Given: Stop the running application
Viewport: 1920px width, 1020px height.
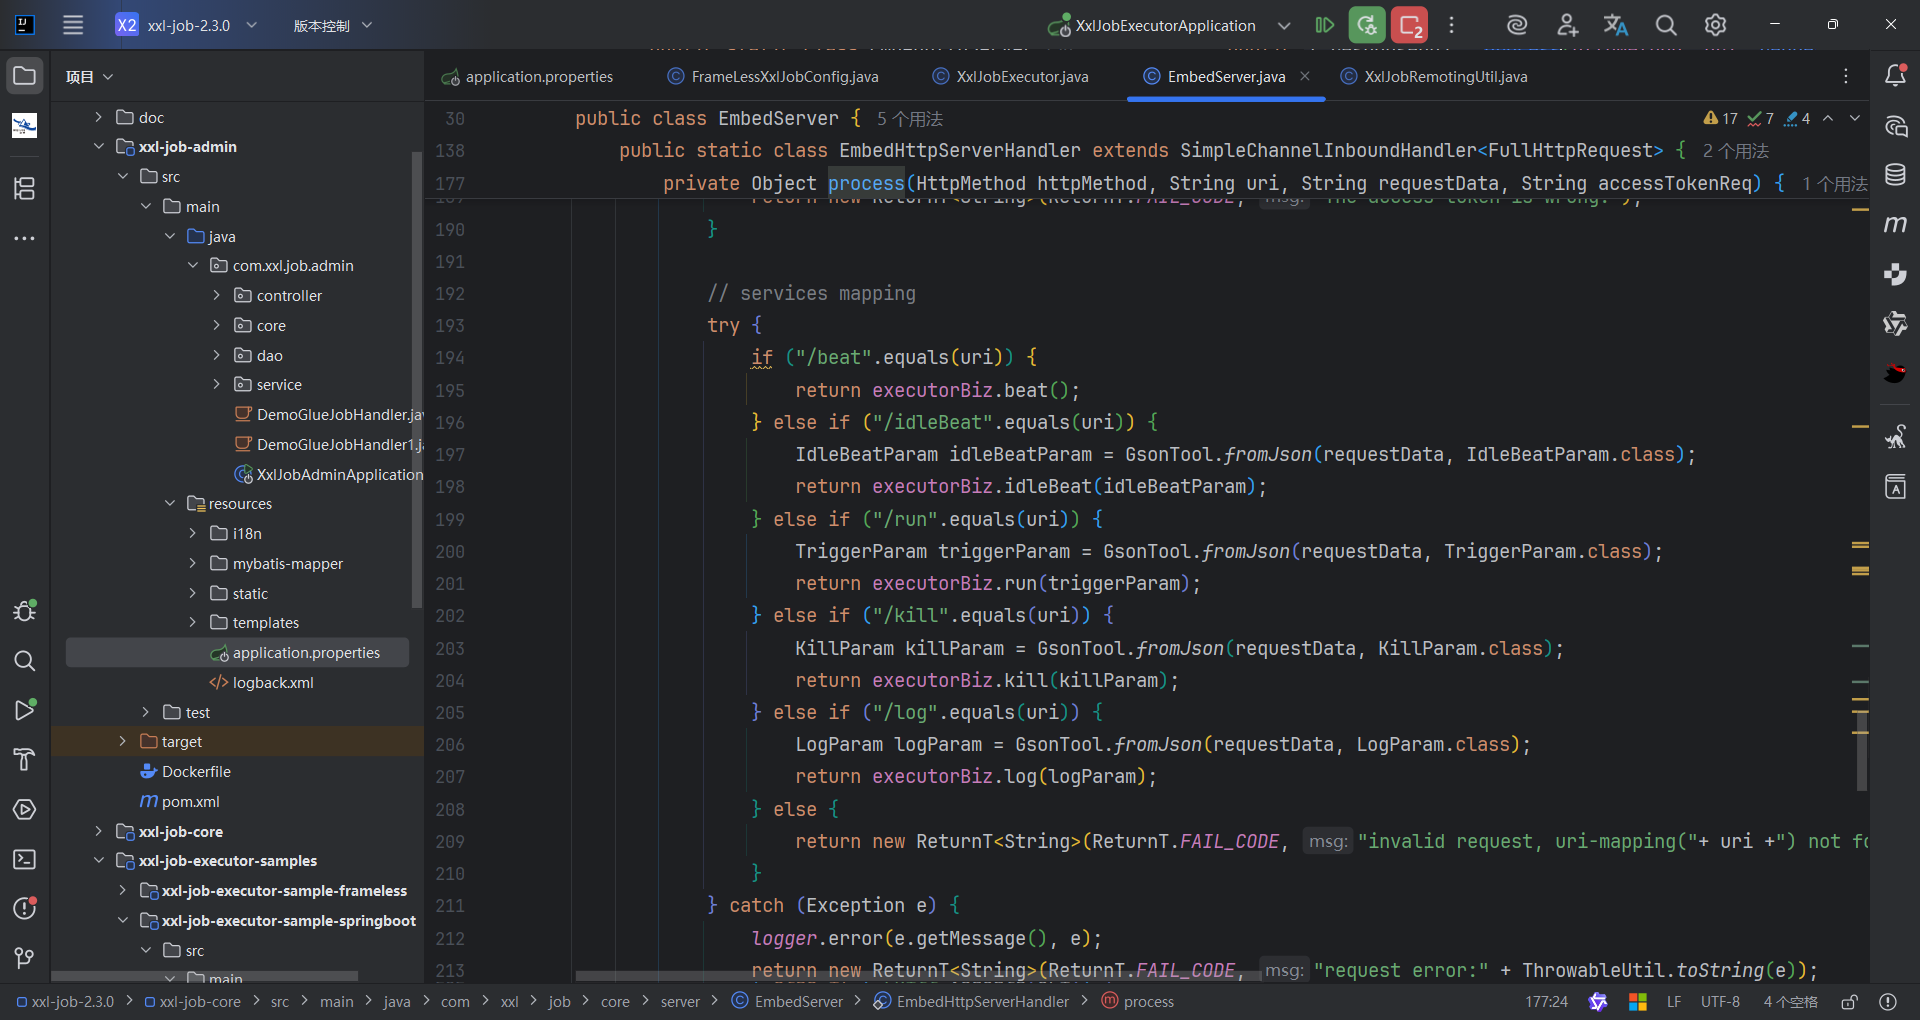Looking at the screenshot, I should pyautogui.click(x=1410, y=25).
